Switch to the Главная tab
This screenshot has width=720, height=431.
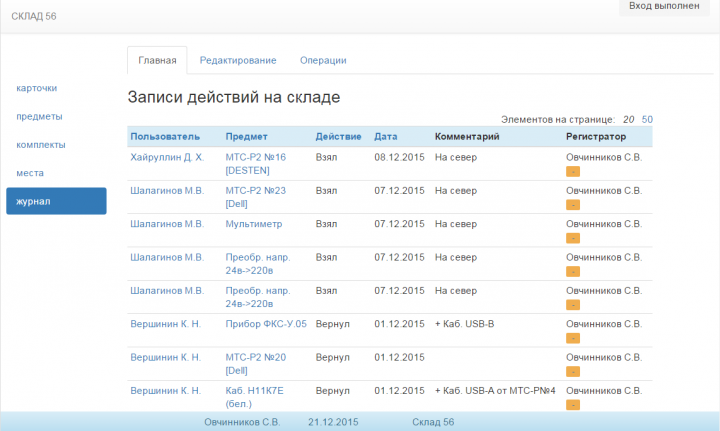[x=157, y=60]
